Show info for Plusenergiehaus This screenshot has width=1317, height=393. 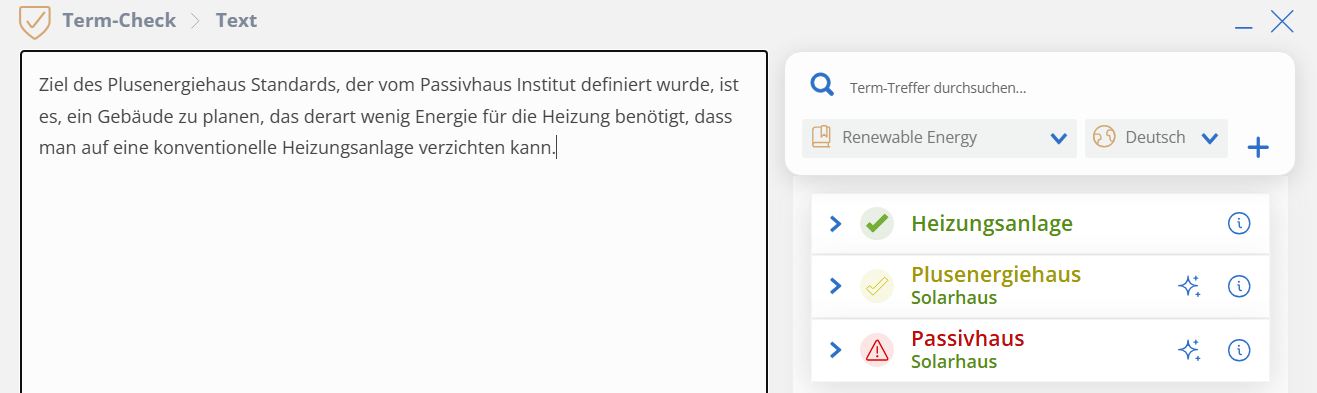pyautogui.click(x=1239, y=286)
